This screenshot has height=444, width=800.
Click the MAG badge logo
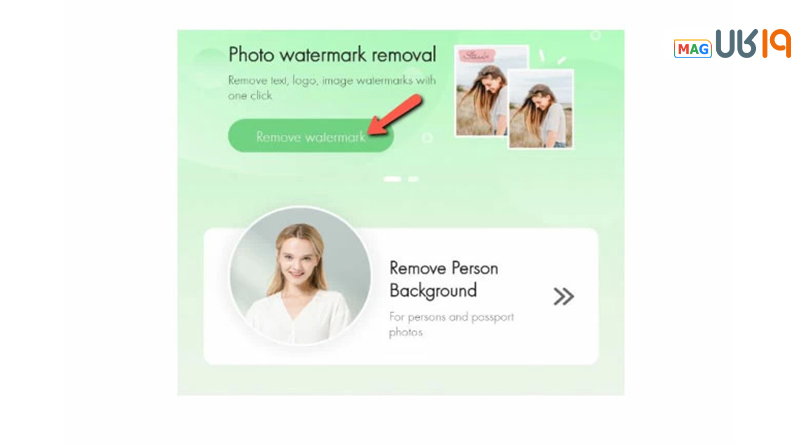pyautogui.click(x=692, y=49)
